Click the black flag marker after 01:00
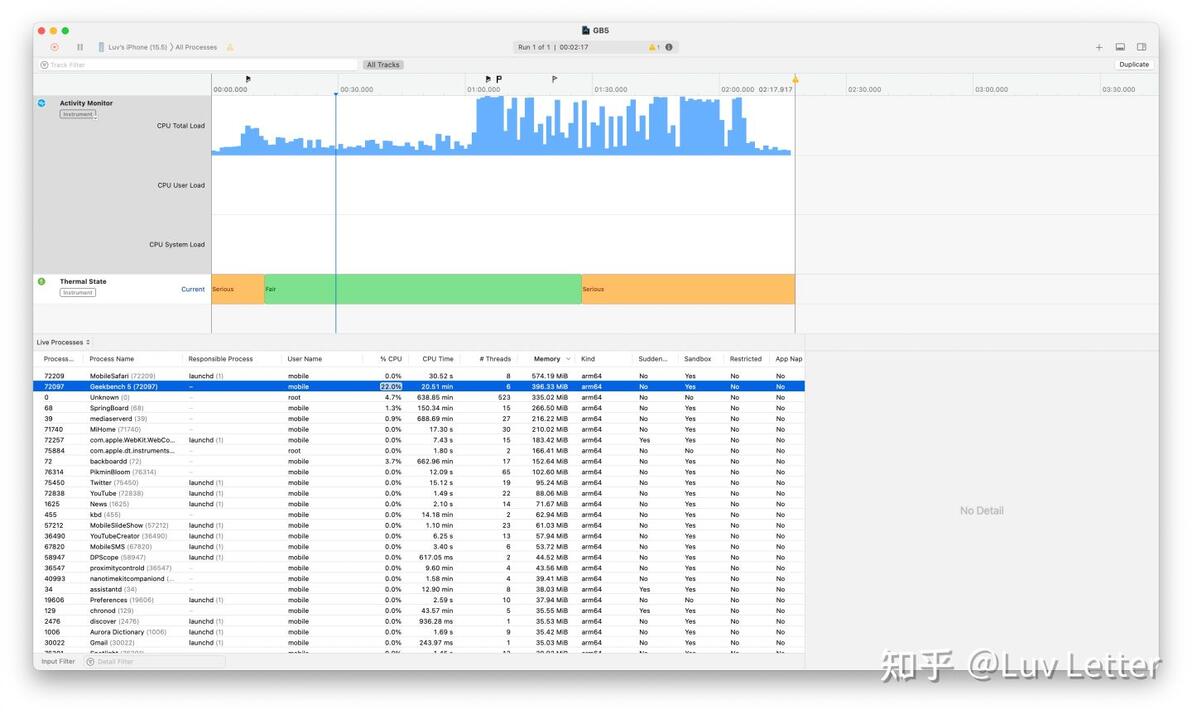This screenshot has height=714, width=1192. (488, 79)
